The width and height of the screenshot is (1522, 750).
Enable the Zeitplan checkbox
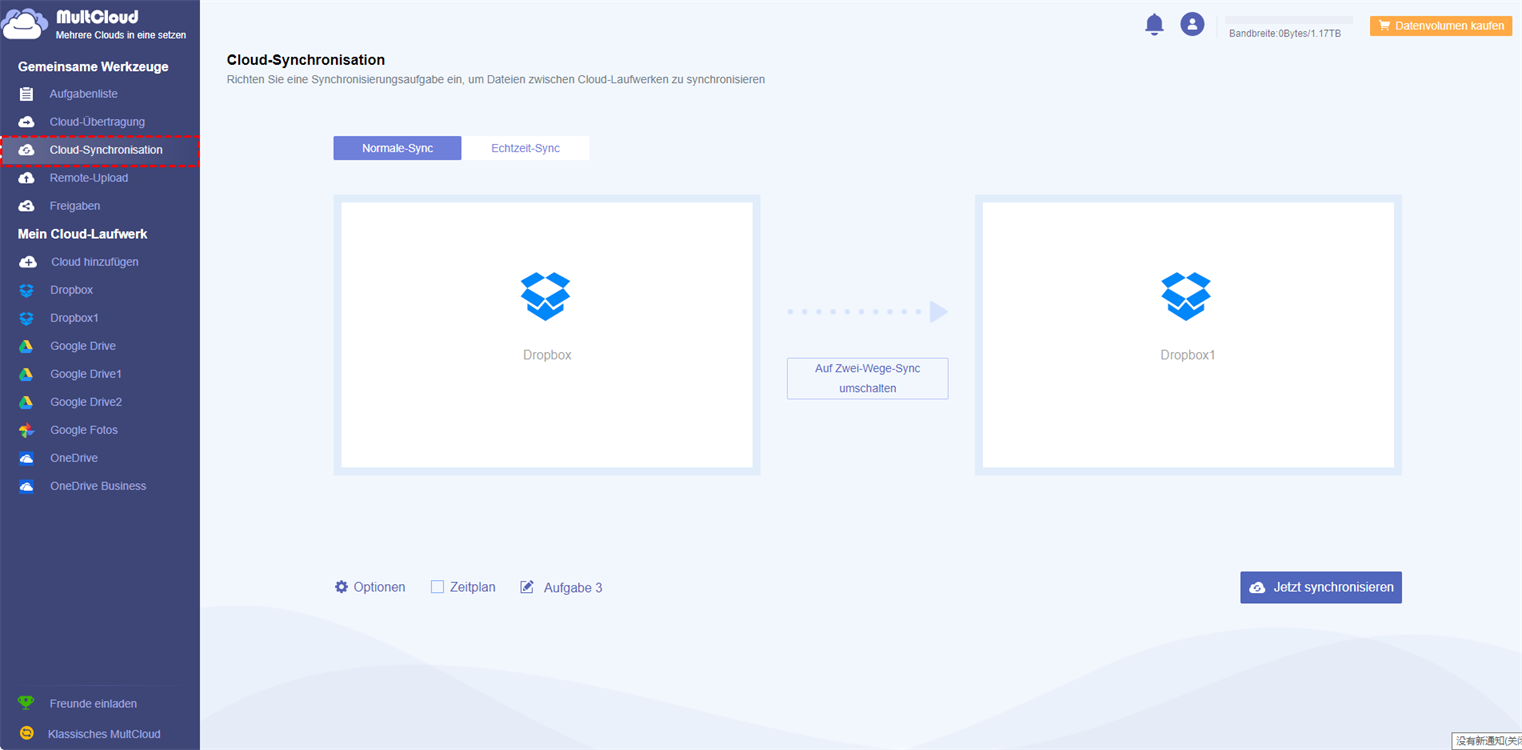[437, 587]
